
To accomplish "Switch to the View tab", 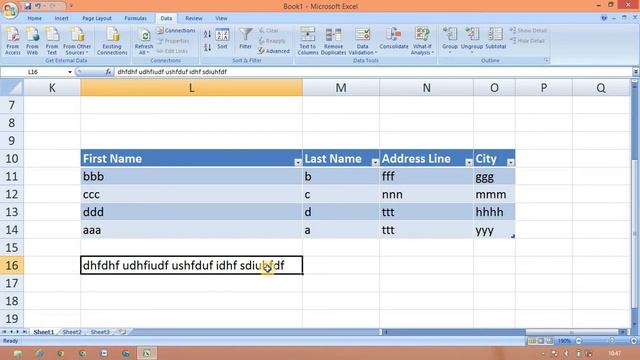I will tap(221, 18).
